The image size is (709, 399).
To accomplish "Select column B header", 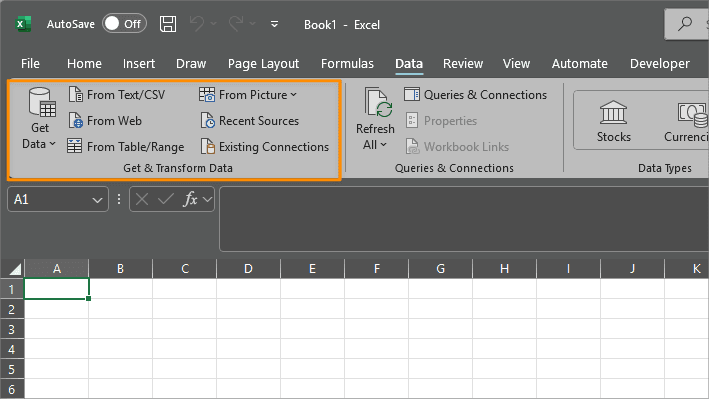I will (120, 269).
